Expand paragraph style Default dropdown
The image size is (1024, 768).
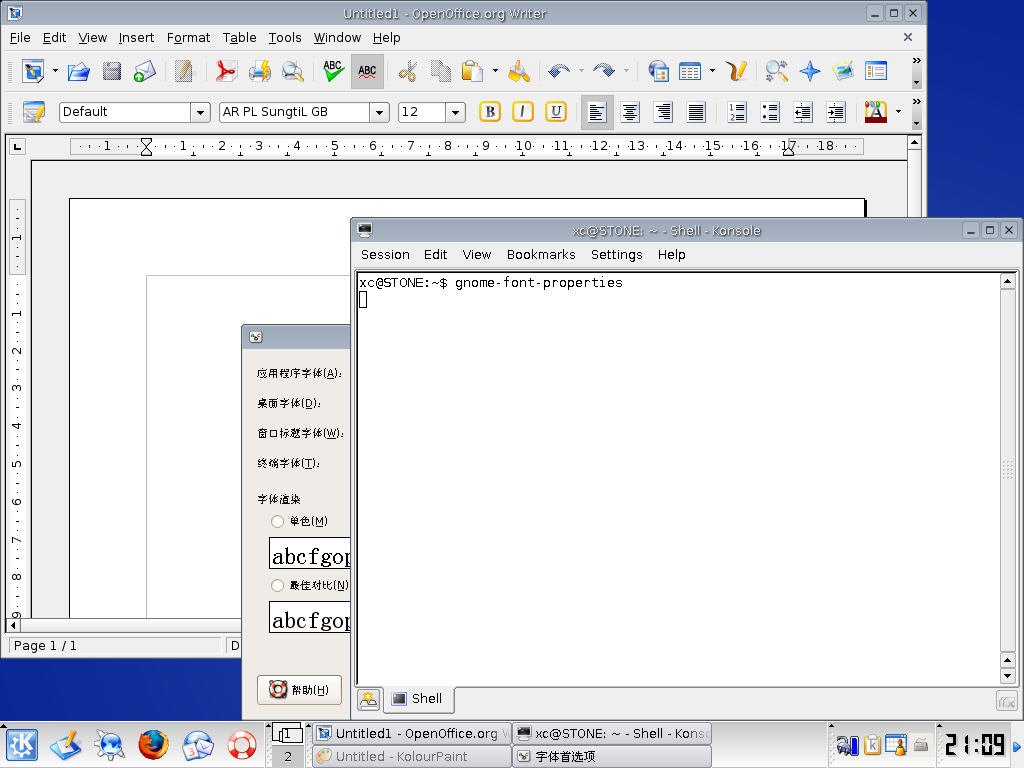[200, 112]
